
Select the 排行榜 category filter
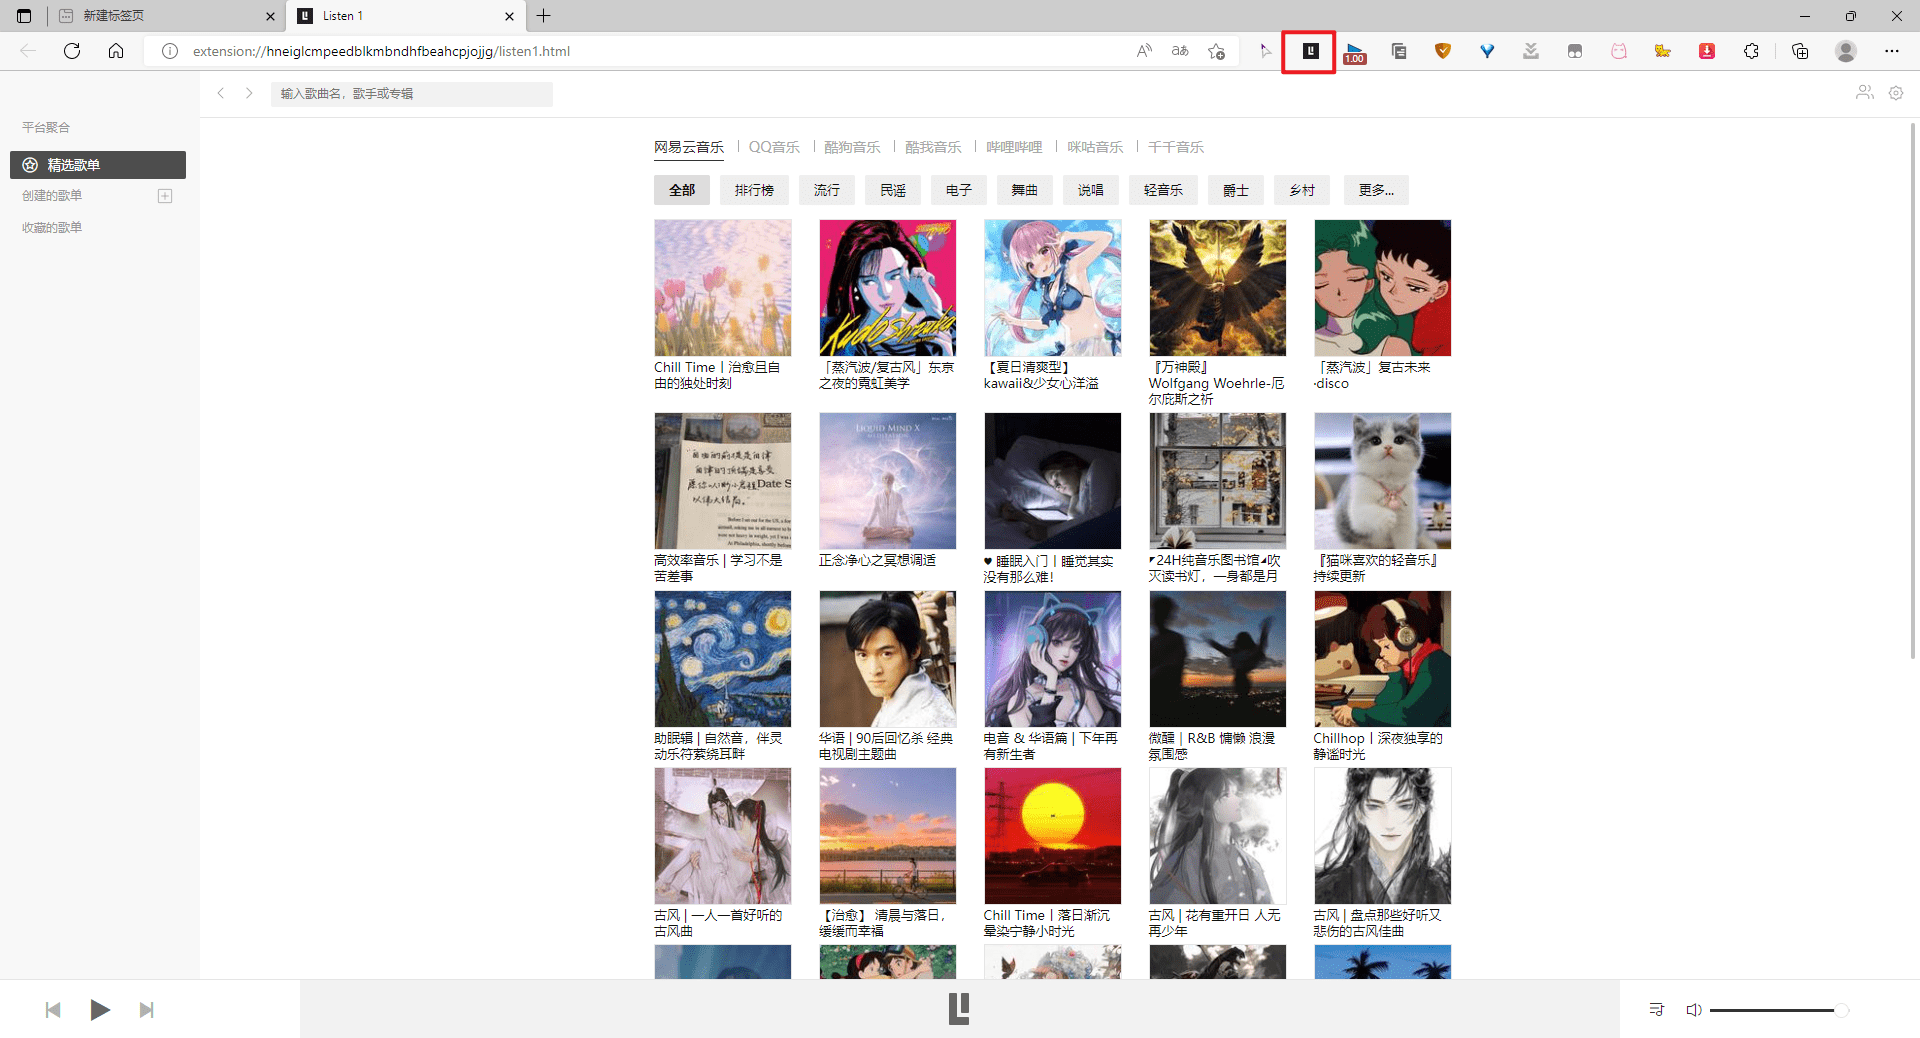tap(754, 190)
